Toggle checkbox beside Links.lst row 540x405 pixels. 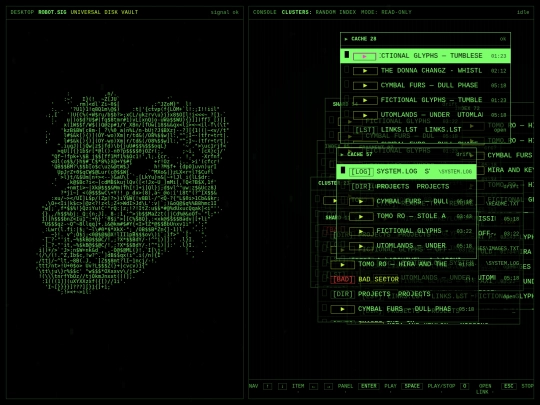pyautogui.click(x=347, y=128)
